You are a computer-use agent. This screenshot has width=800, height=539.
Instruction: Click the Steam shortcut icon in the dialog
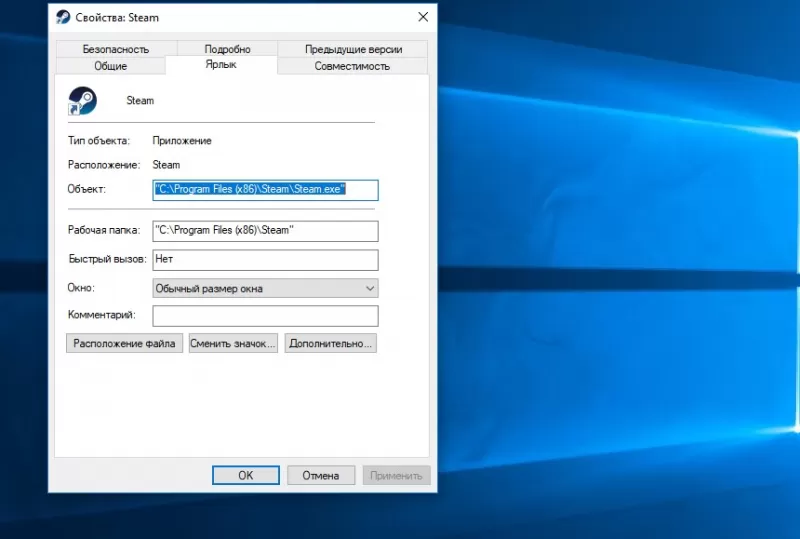[x=83, y=101]
